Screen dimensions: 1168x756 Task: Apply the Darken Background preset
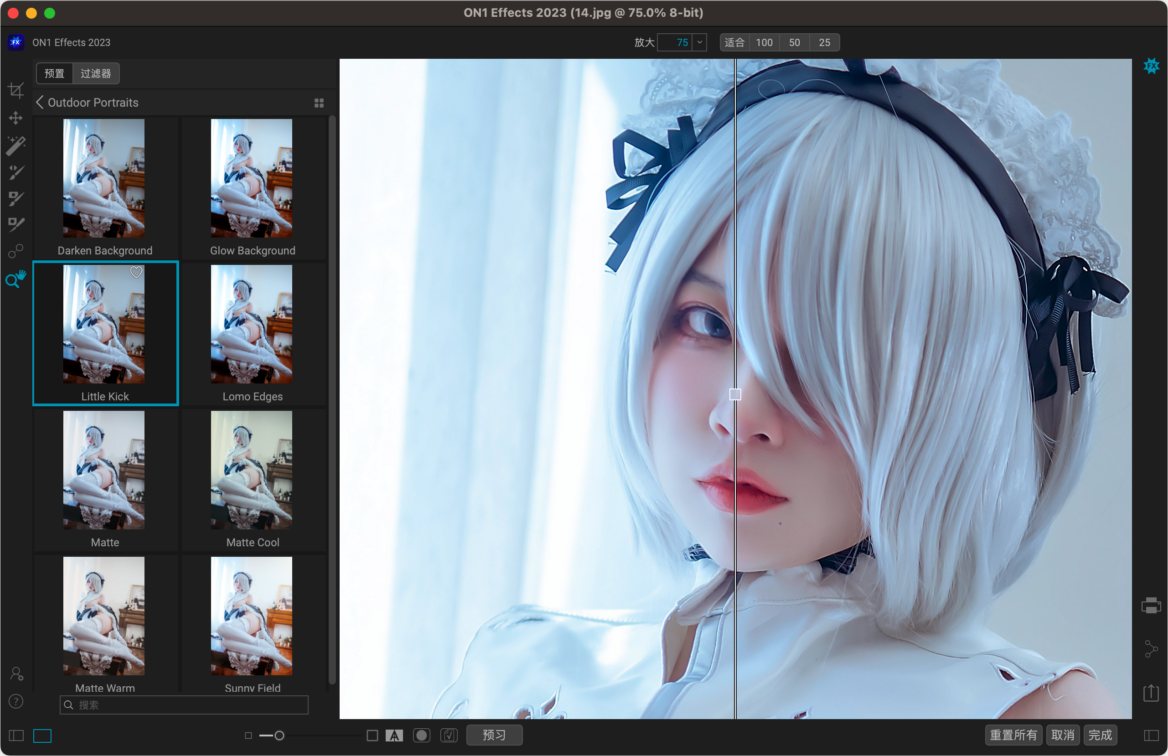pos(105,188)
